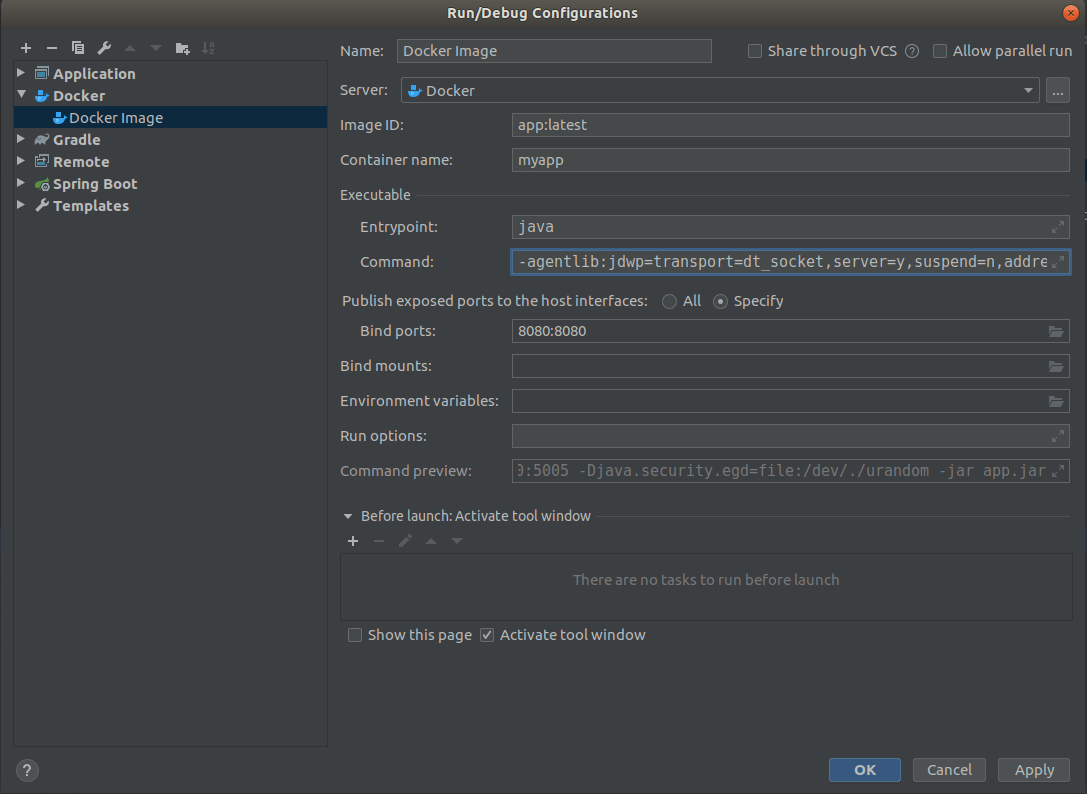Add a new run configuration
1087x794 pixels.
point(25,47)
